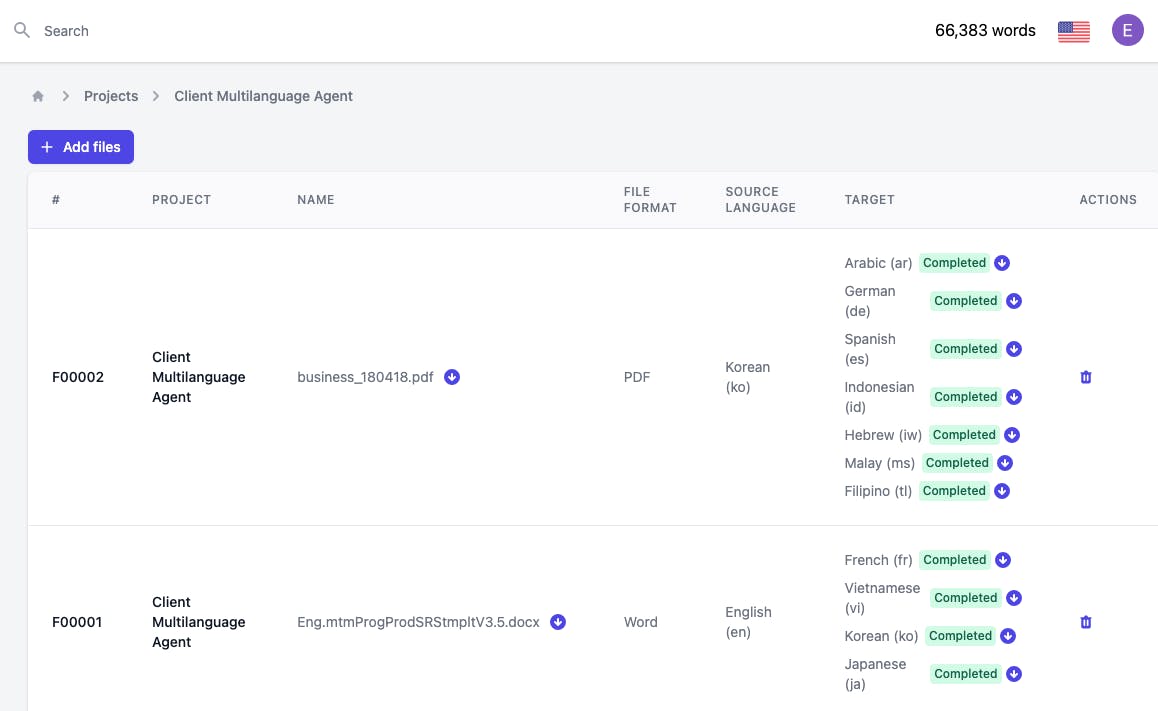Download Spanish (es) translation
Screen dimensions: 1158x711
(1013, 349)
